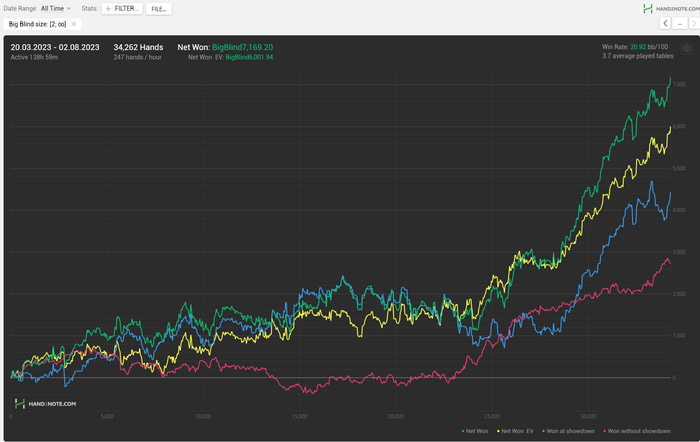Go to previous page with left arrow
Screen dimensions: 700x442
pyautogui.click(x=665, y=23)
